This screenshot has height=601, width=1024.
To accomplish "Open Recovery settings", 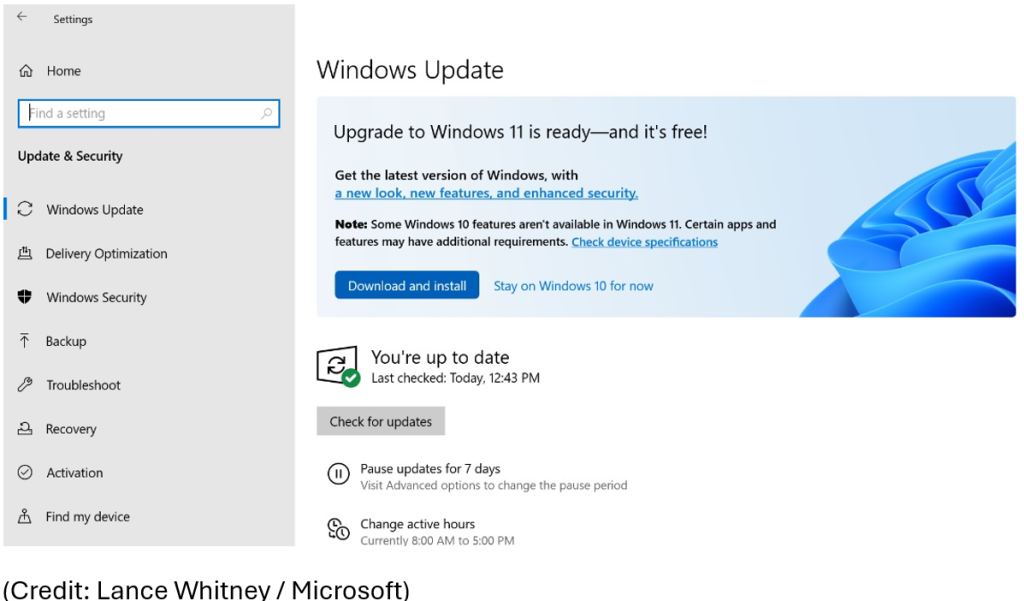I will point(71,429).
